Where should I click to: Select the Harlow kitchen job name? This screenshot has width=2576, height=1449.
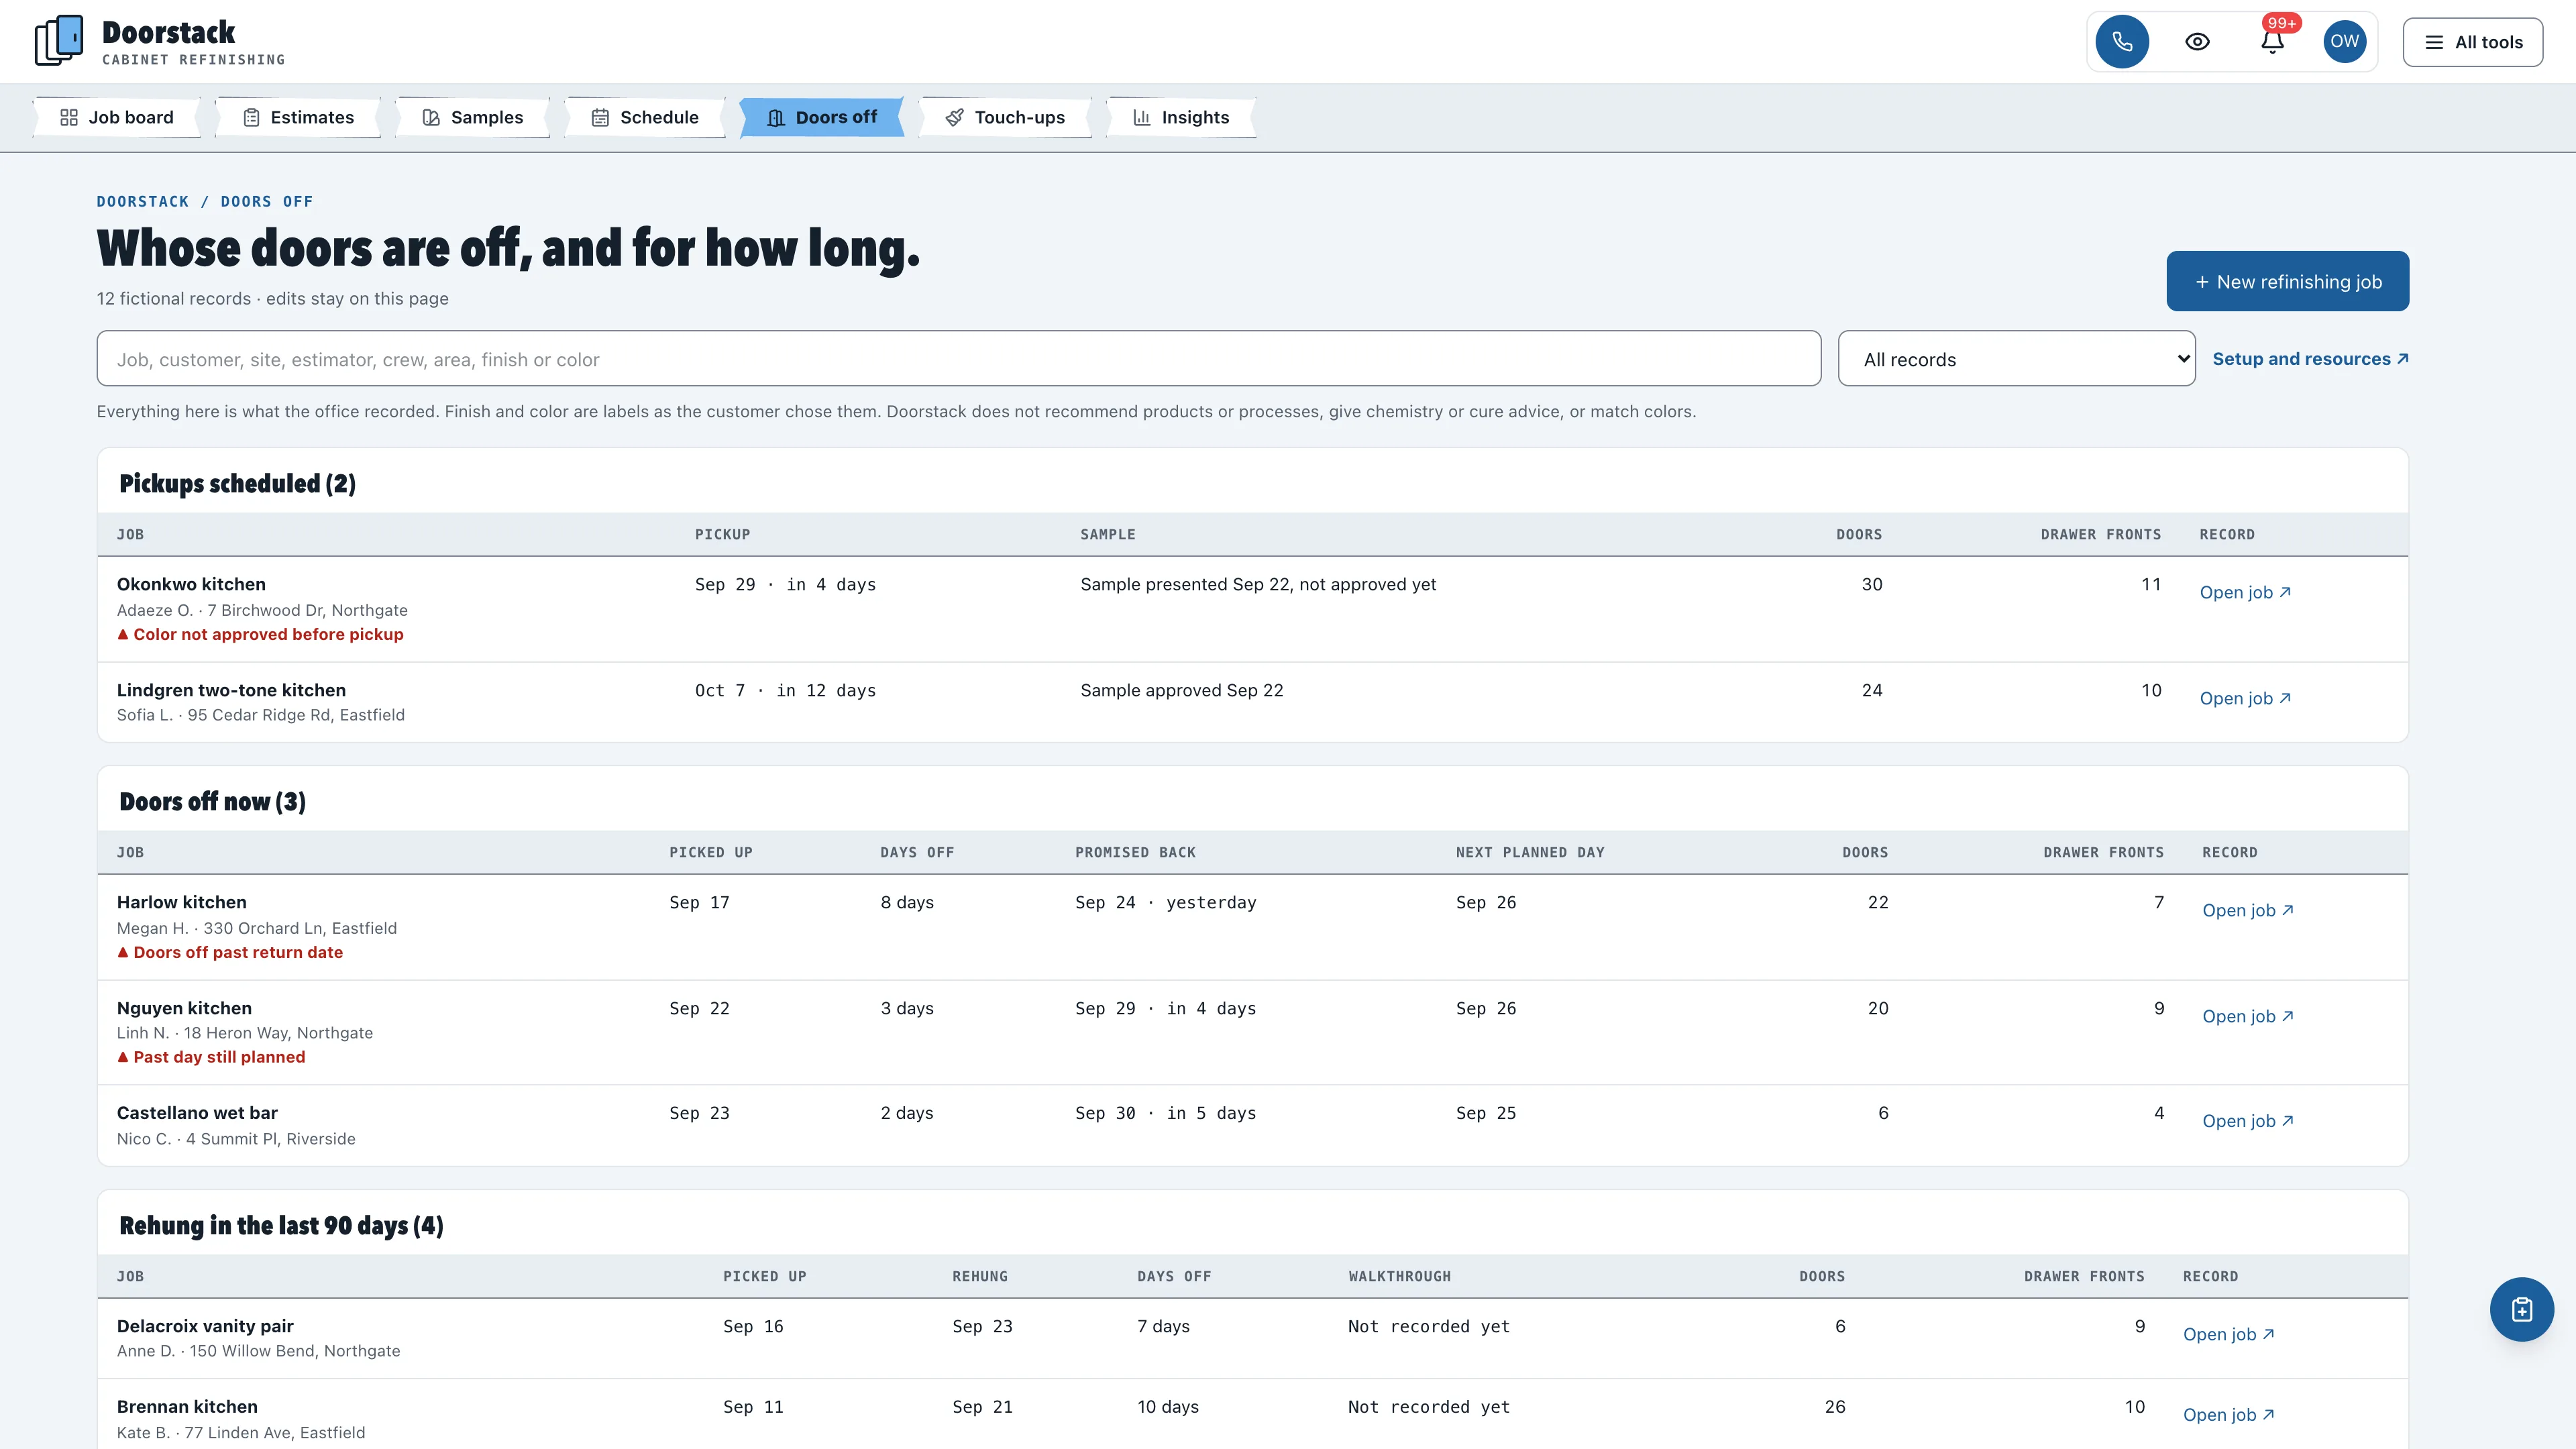click(x=181, y=902)
